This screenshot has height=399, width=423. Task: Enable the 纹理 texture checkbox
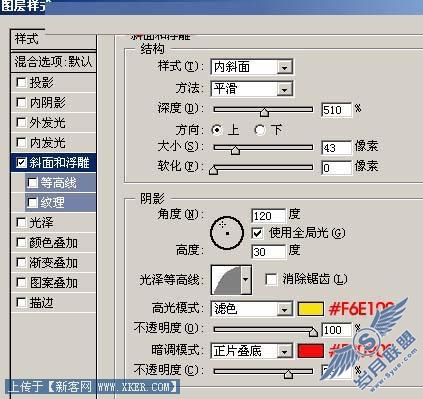[33, 202]
